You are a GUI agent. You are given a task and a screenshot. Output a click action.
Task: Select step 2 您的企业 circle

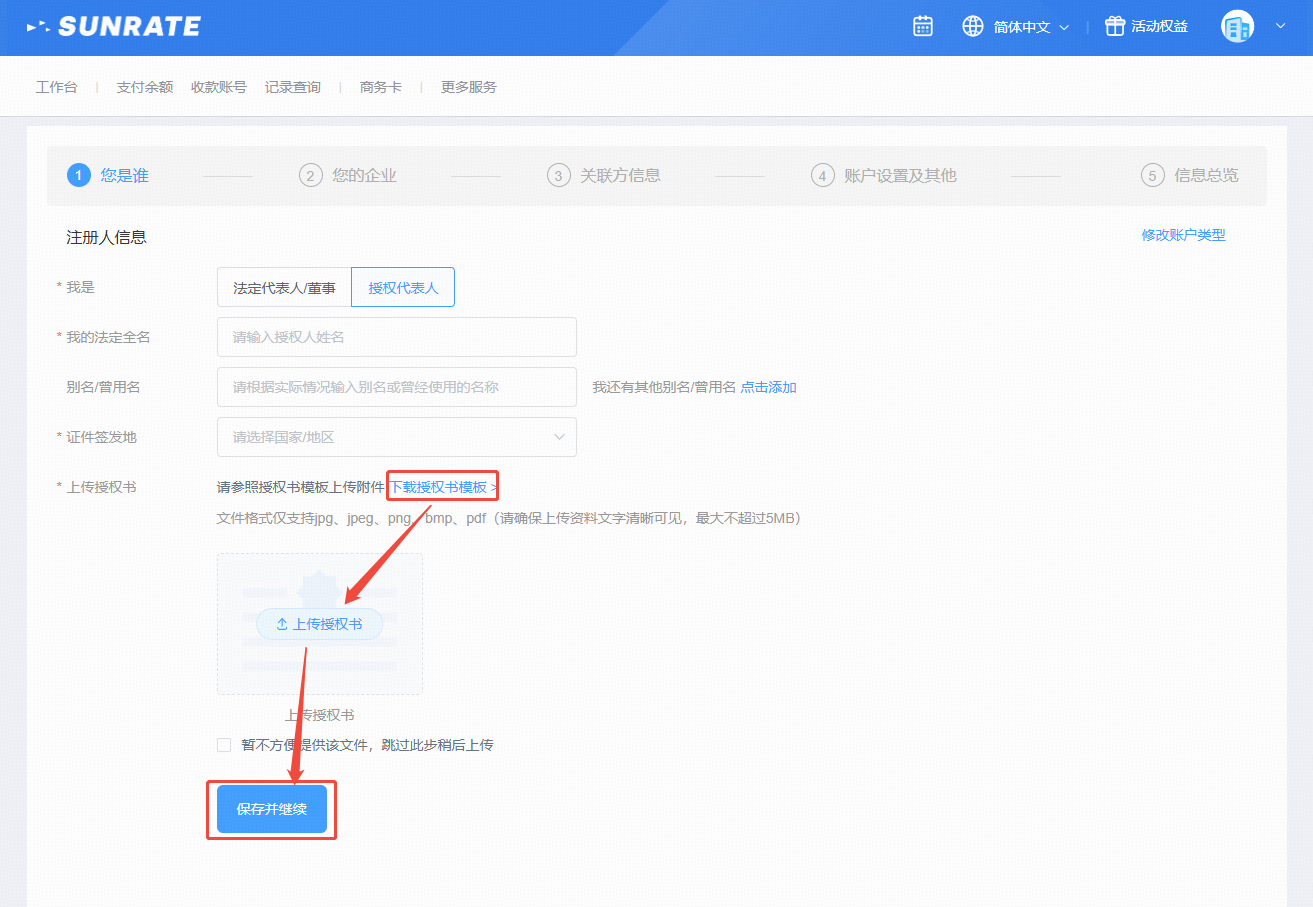click(x=311, y=176)
